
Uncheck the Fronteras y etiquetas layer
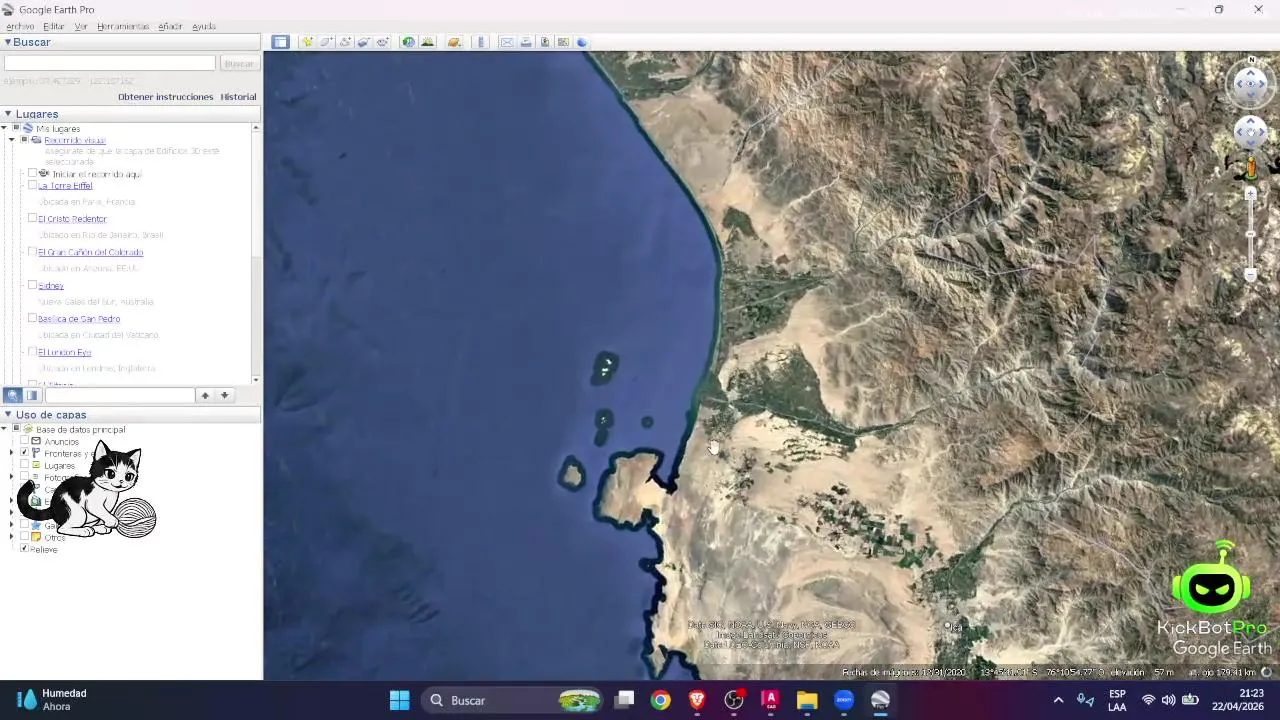(x=24, y=453)
